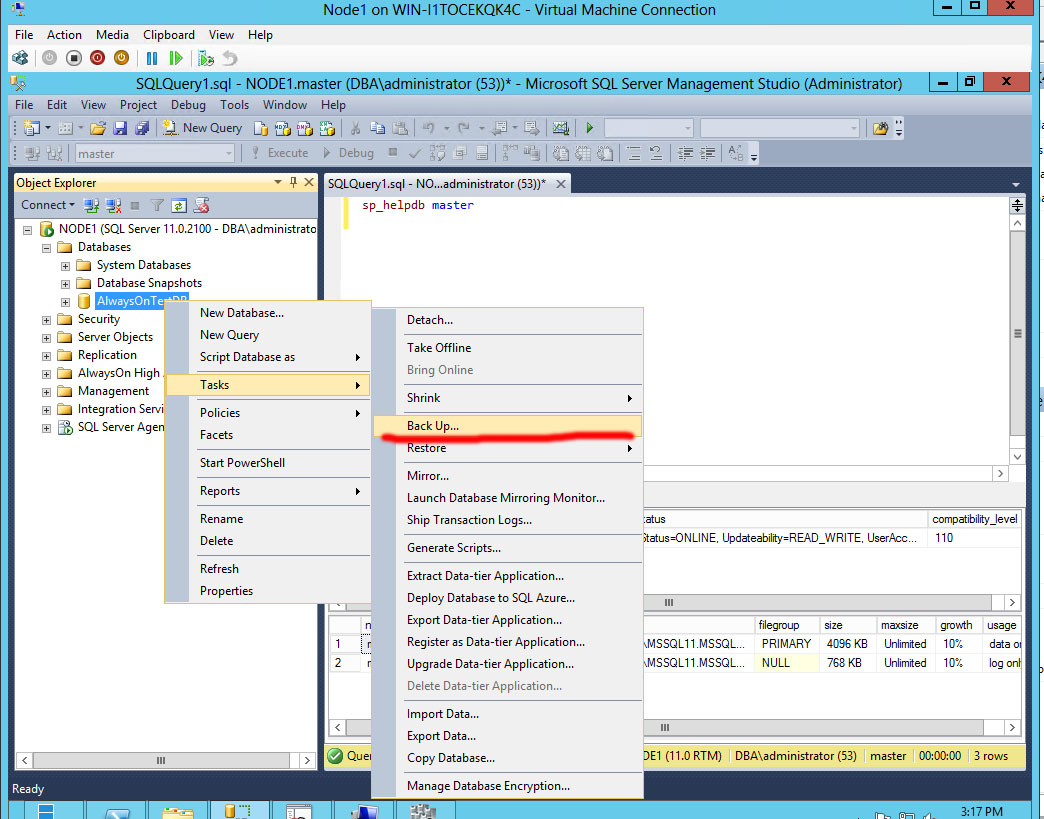Screen dimensions: 1044x819
Task: Refresh the Object Explorer tree
Action: click(x=178, y=204)
